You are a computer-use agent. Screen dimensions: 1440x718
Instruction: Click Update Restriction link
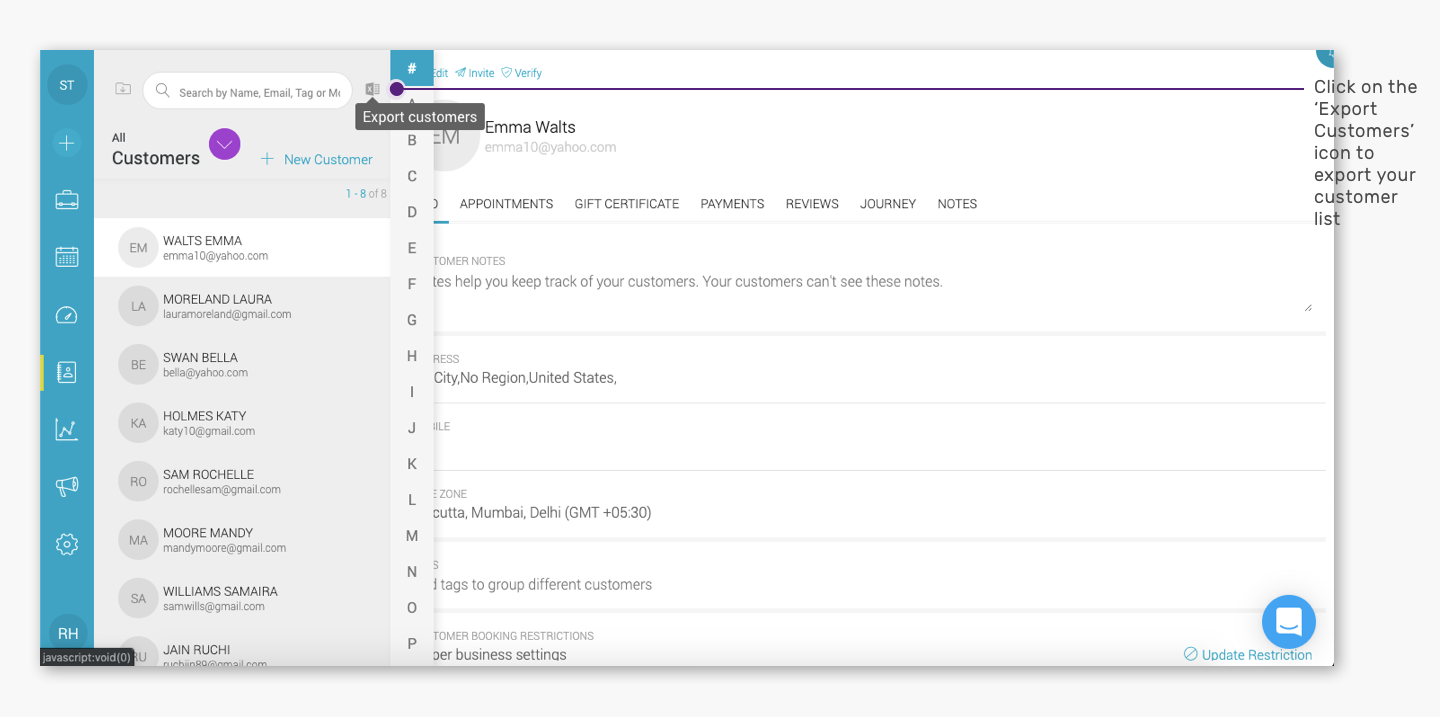tap(1248, 655)
